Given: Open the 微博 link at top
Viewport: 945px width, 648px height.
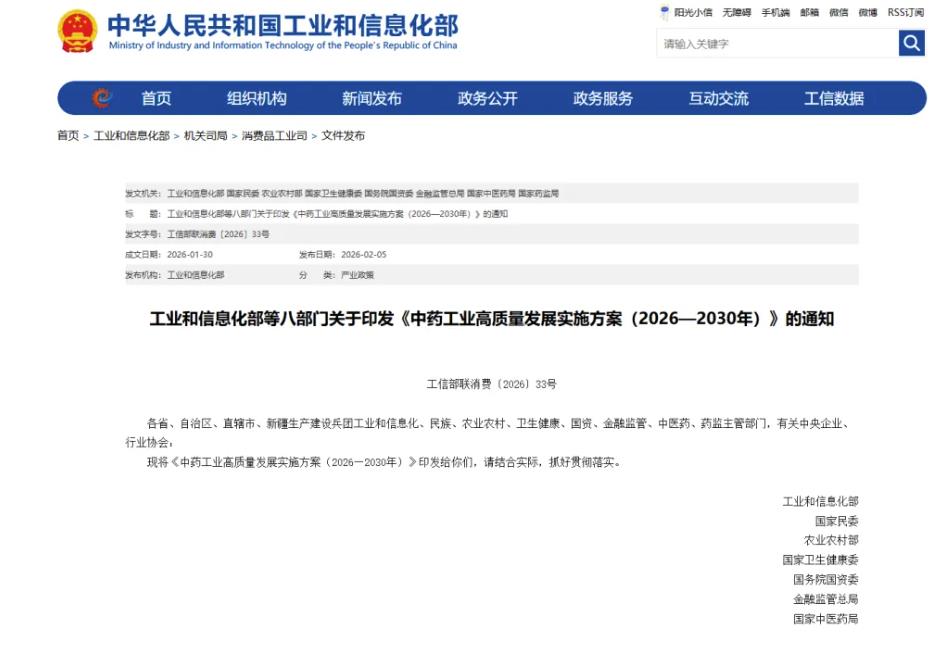Looking at the screenshot, I should [867, 13].
